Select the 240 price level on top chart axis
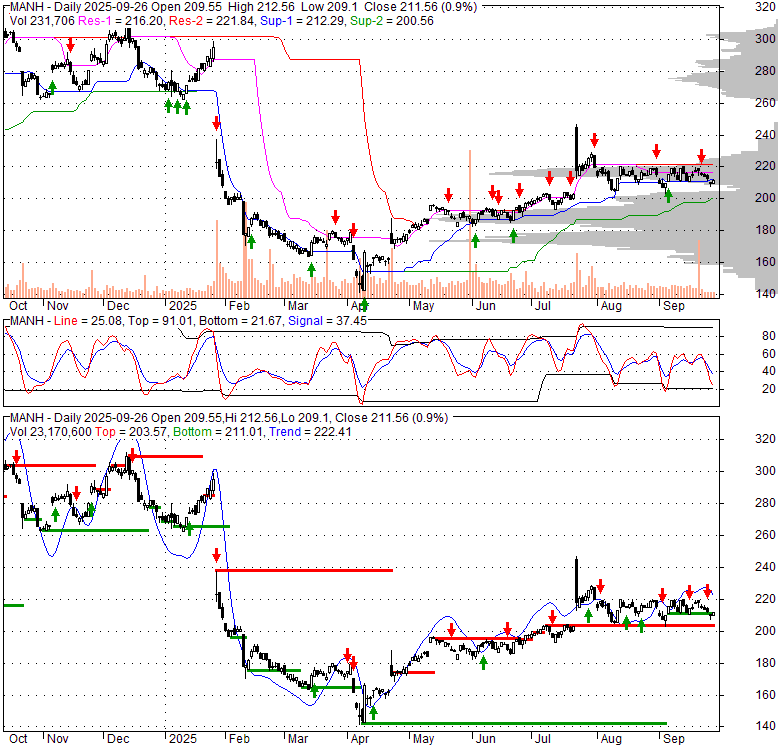The height and width of the screenshot is (745, 780). [765, 134]
